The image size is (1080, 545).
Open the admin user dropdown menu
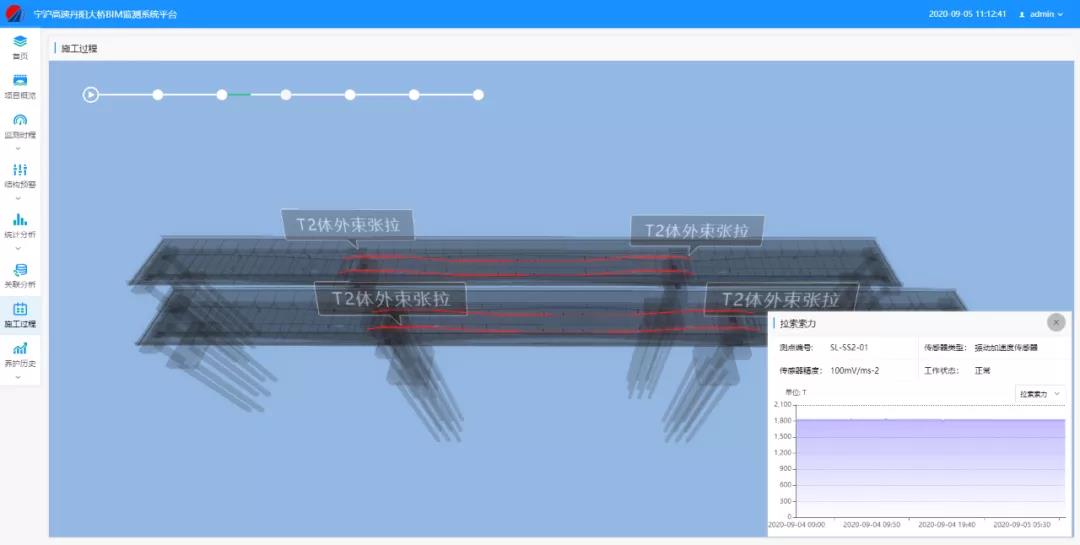click(1041, 14)
